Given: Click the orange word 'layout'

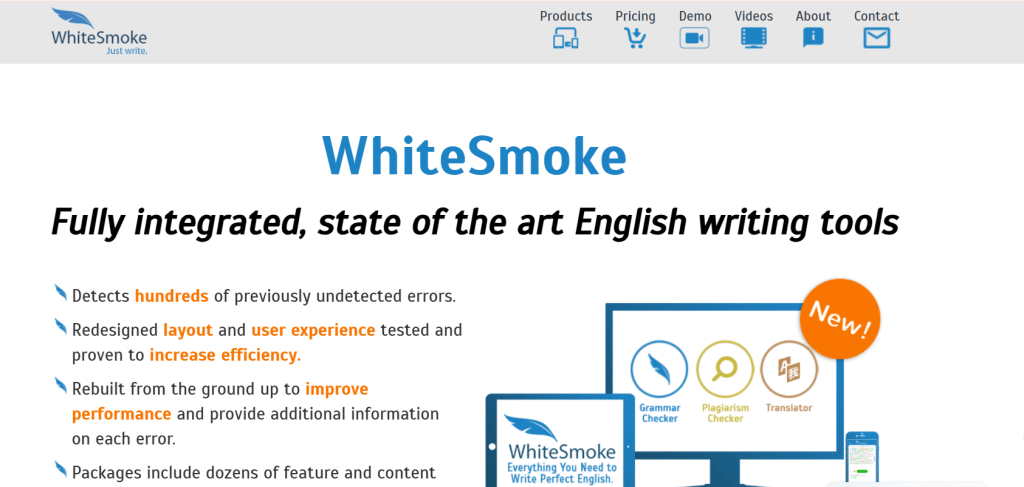Looking at the screenshot, I should [x=188, y=330].
